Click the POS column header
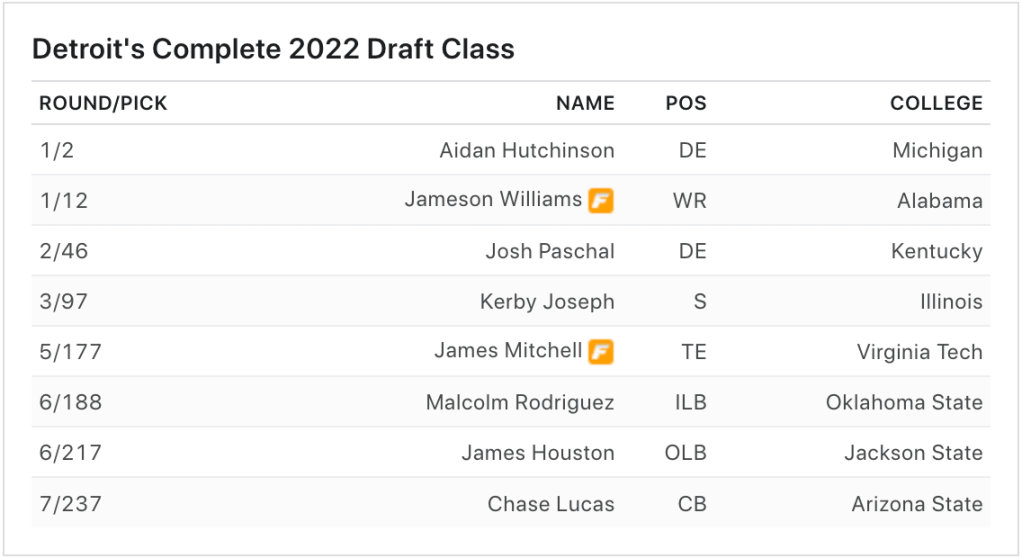The image size is (1022, 558). click(686, 103)
